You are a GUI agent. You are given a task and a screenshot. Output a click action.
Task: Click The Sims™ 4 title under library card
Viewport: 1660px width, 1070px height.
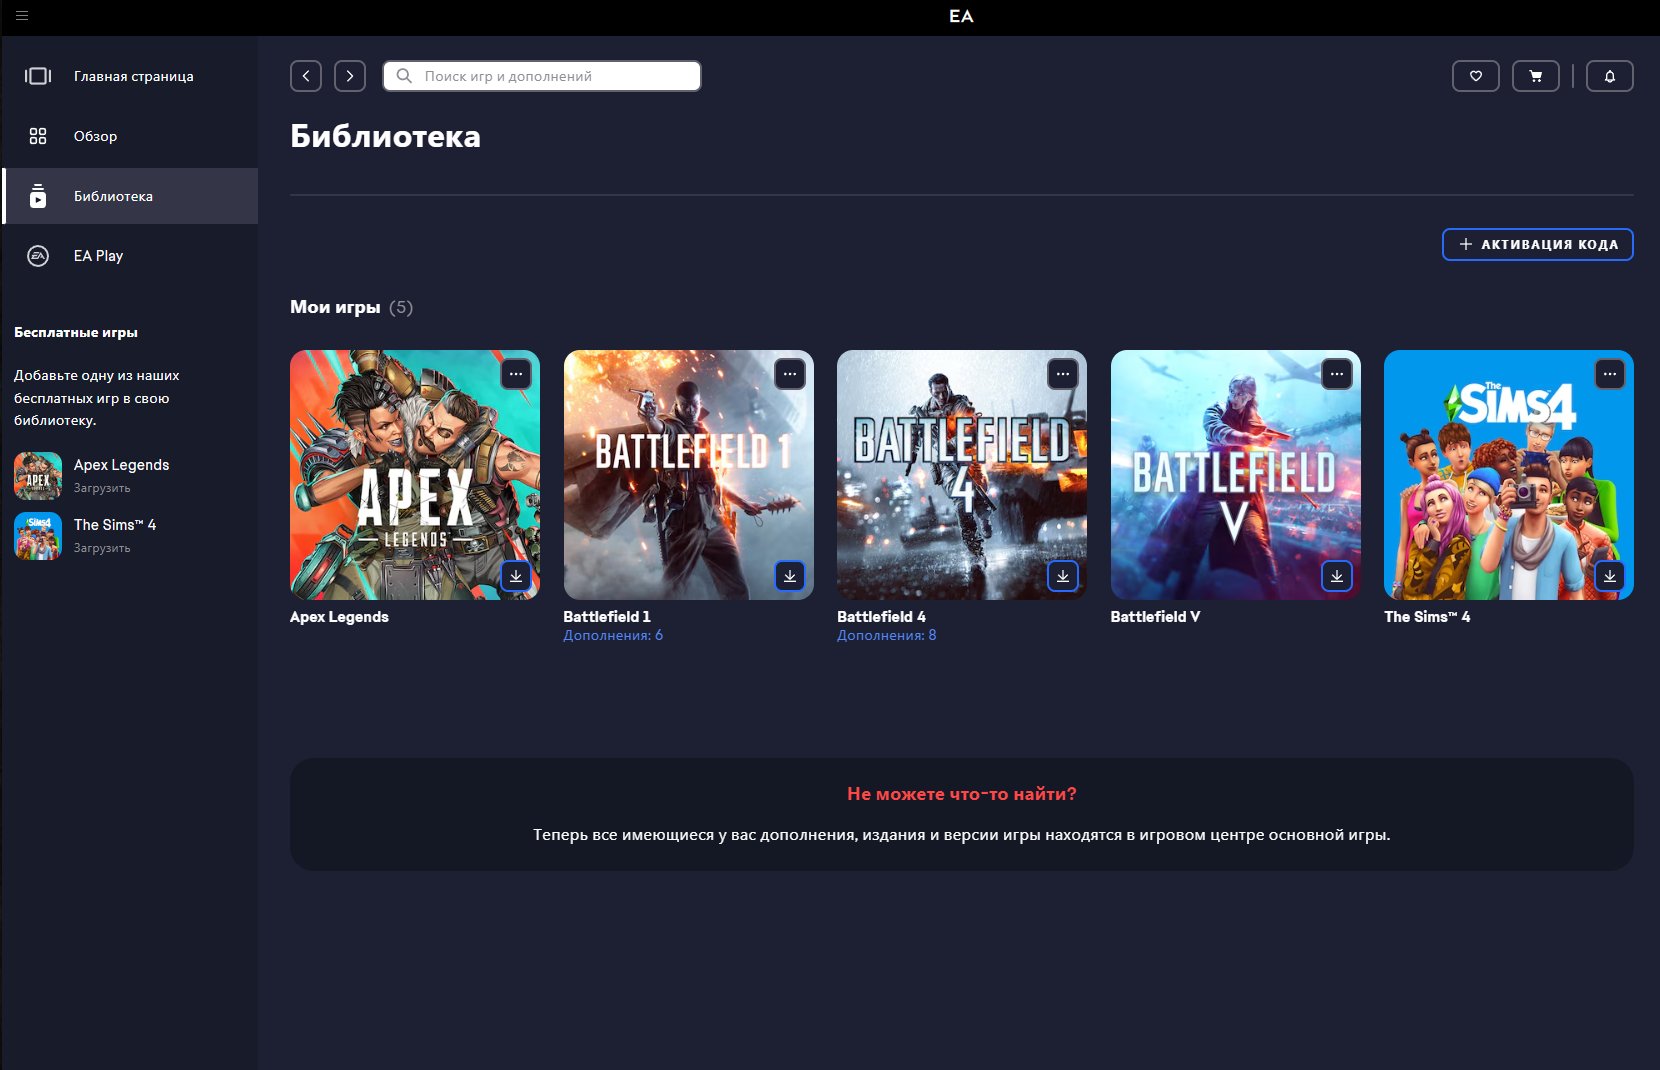point(1427,617)
